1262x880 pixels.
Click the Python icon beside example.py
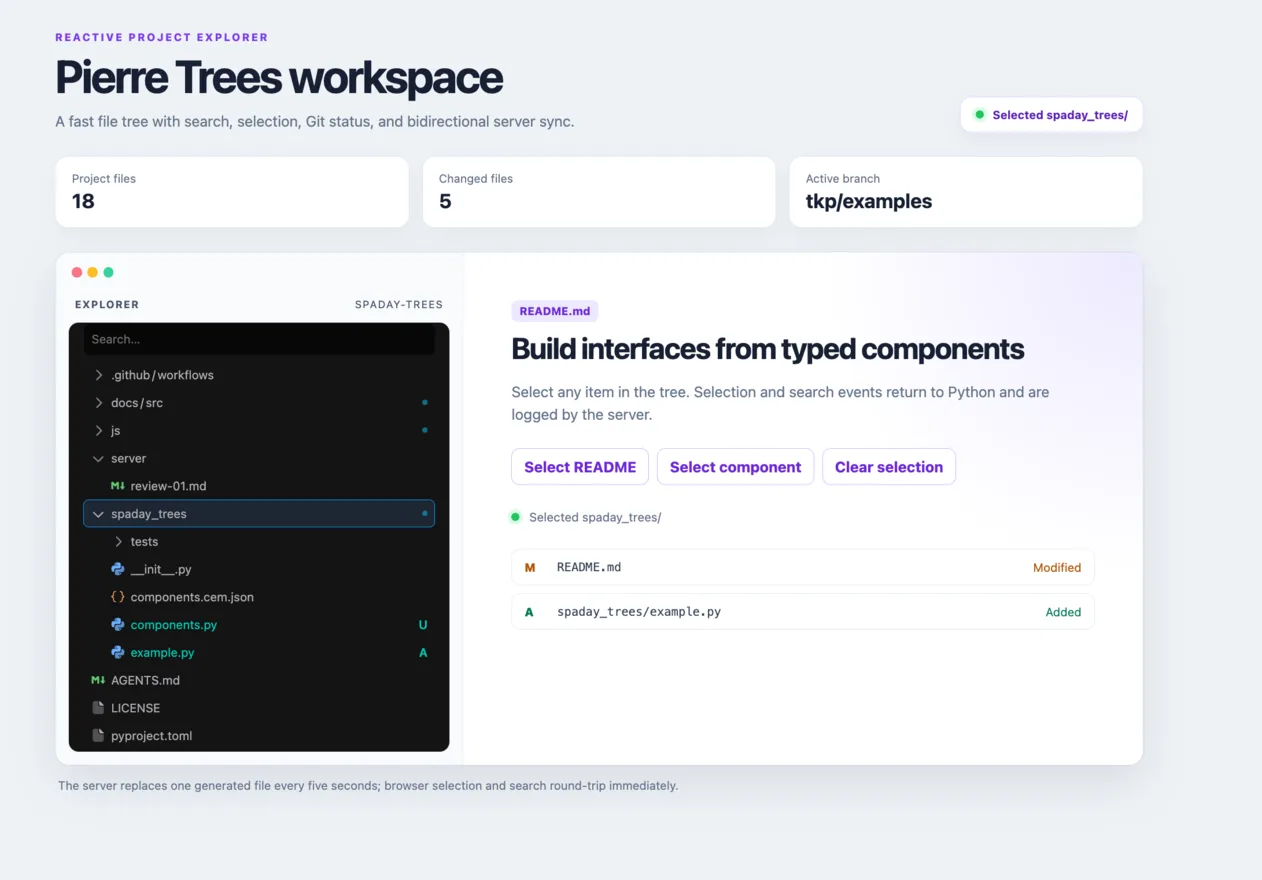[117, 652]
